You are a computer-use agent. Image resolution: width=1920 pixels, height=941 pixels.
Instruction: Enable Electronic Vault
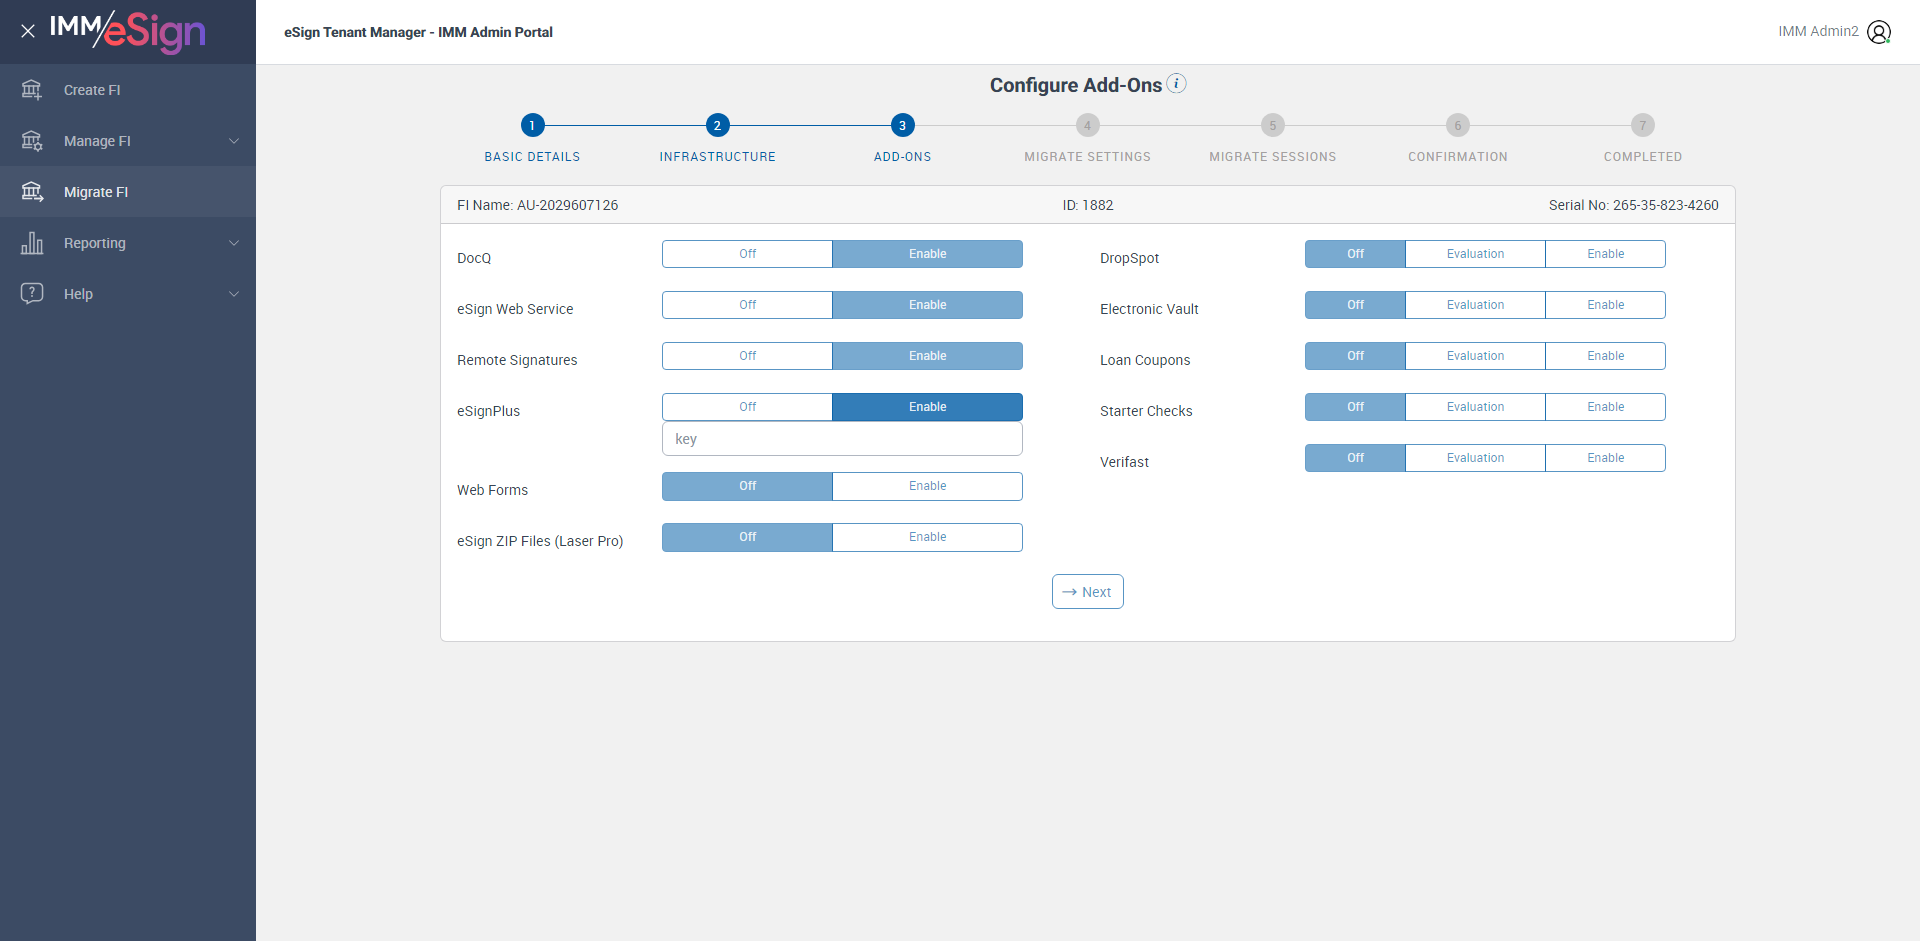point(1605,305)
